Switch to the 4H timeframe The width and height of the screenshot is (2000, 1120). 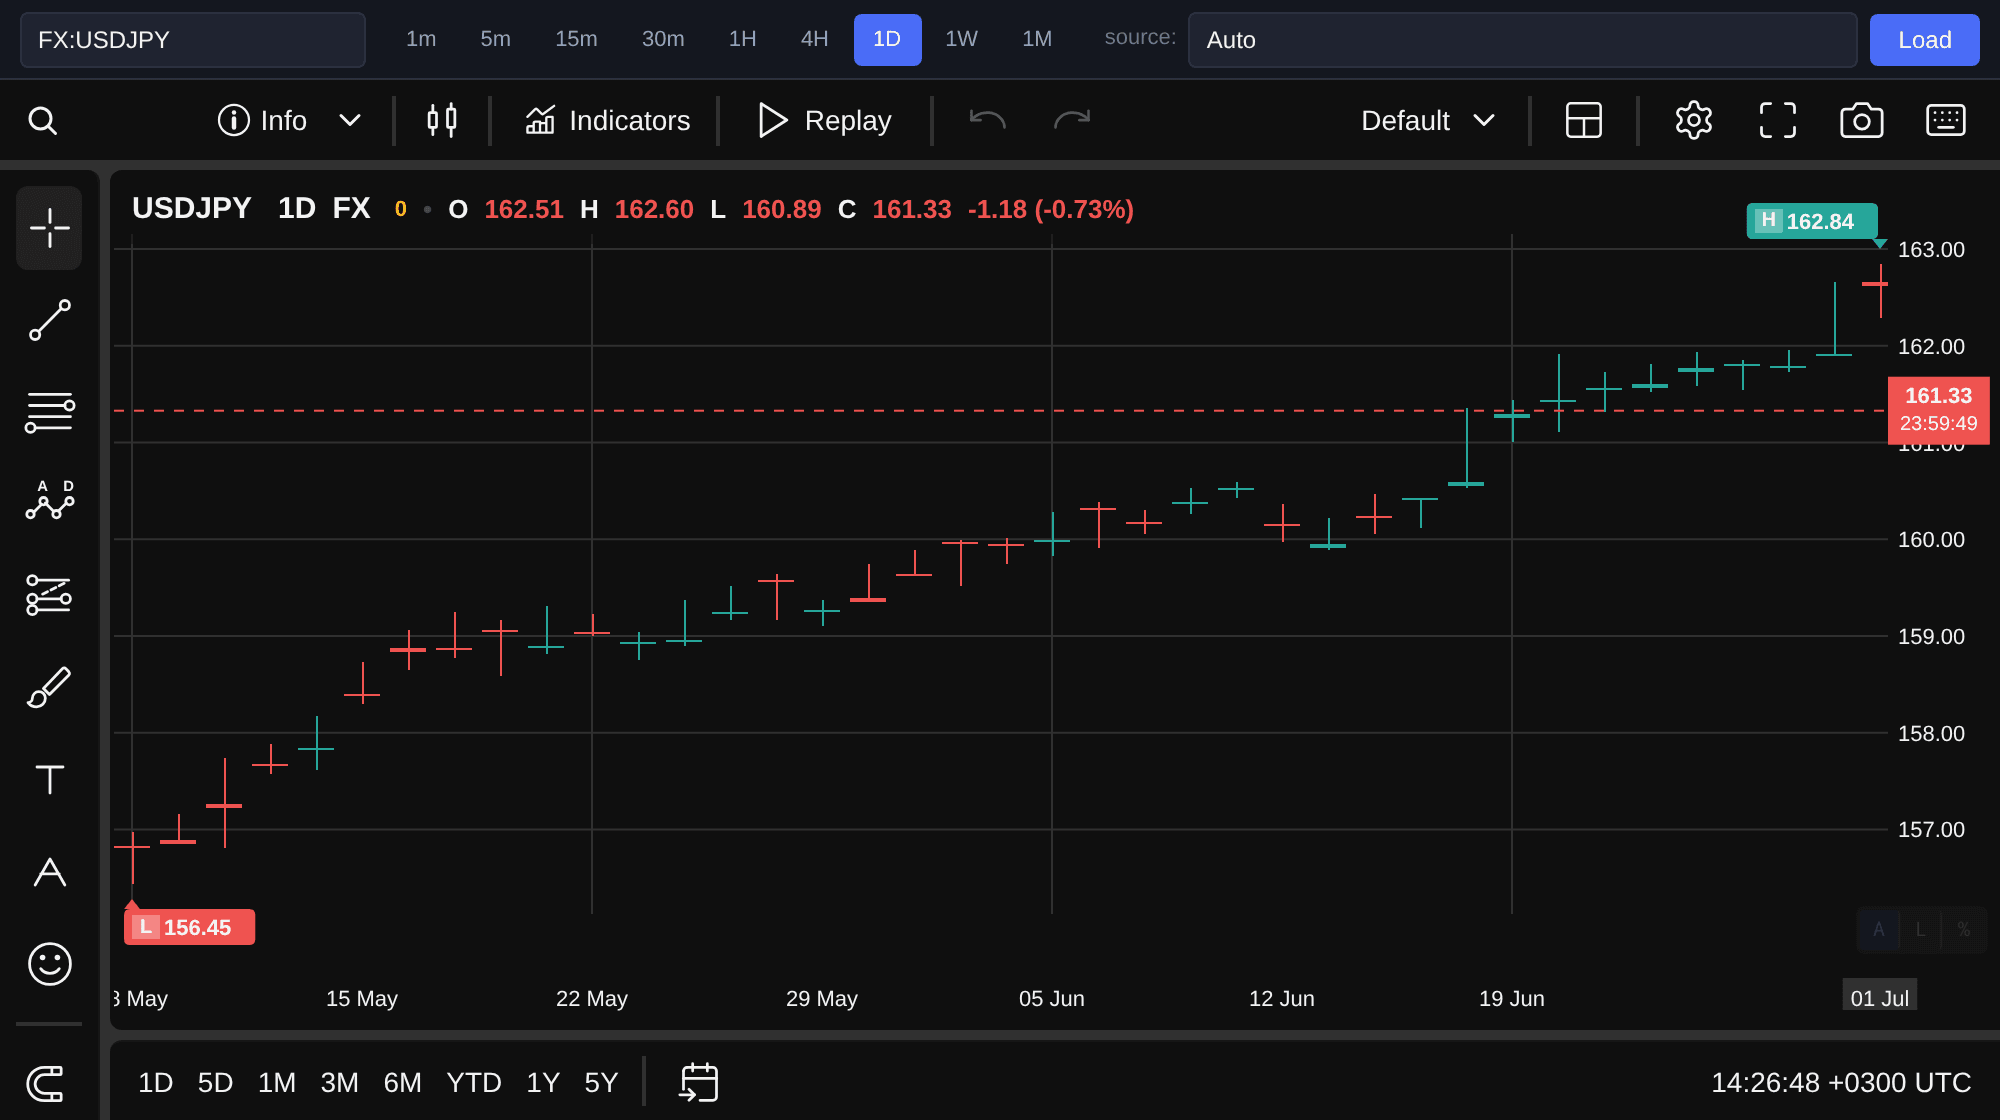coord(814,39)
